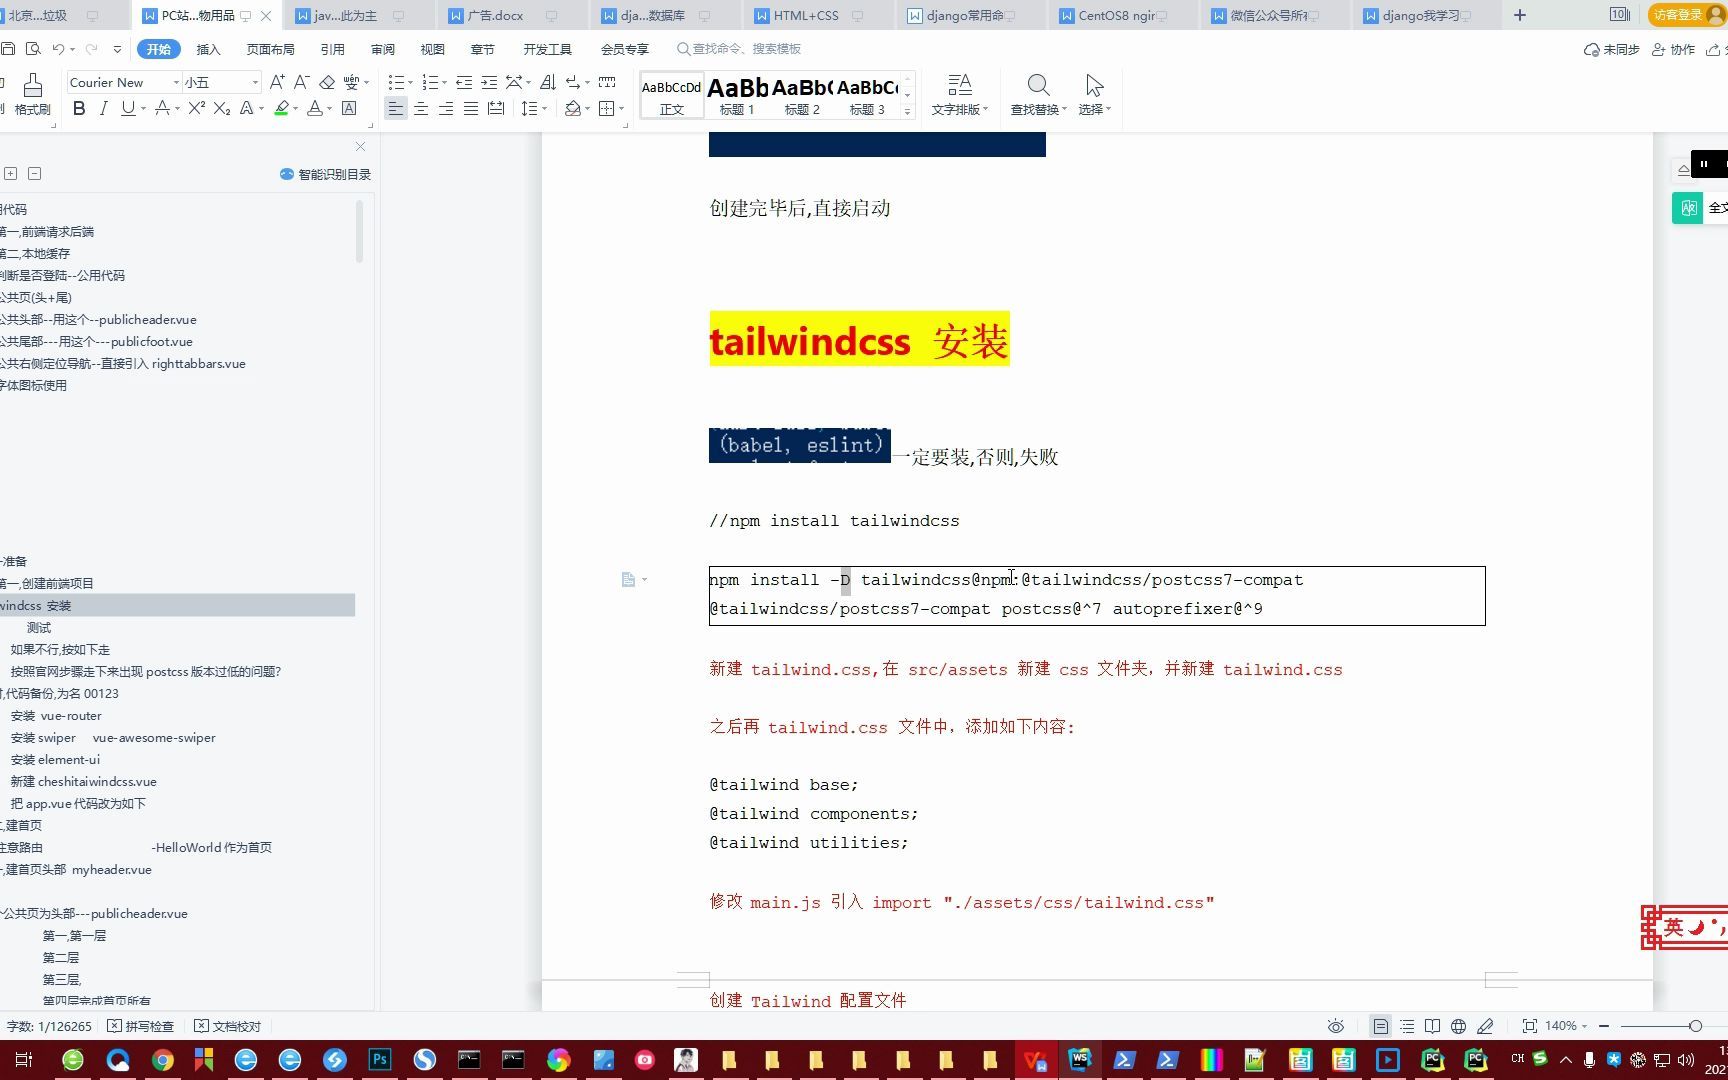Screen dimensions: 1728x1080
Task: Open the 审阅 ribbon tab
Action: coord(382,49)
